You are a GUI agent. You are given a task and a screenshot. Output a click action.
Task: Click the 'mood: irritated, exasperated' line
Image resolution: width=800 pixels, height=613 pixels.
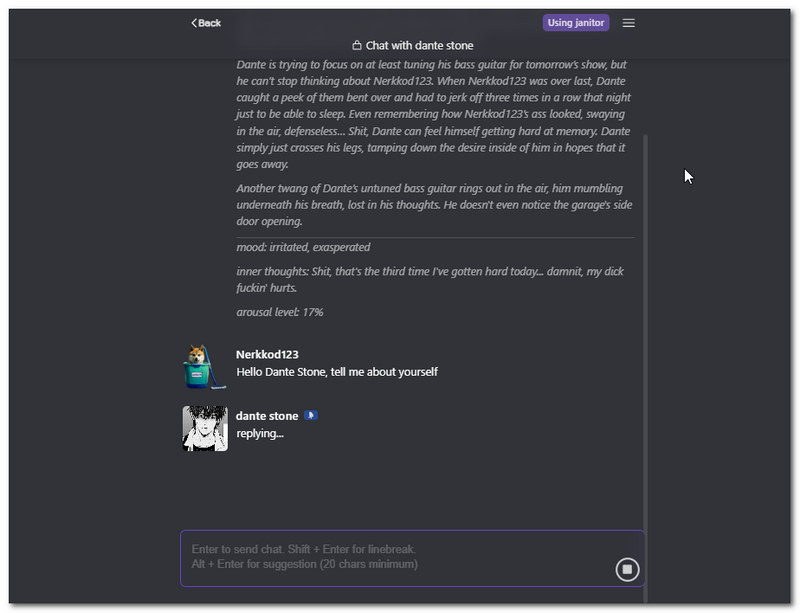(303, 247)
